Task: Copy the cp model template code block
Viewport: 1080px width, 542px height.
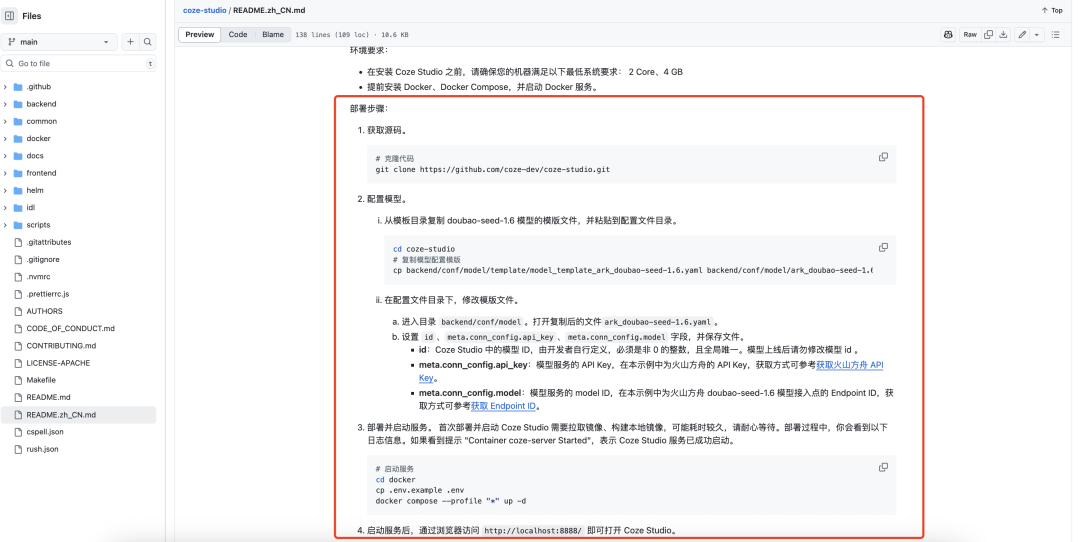Action: (x=883, y=247)
